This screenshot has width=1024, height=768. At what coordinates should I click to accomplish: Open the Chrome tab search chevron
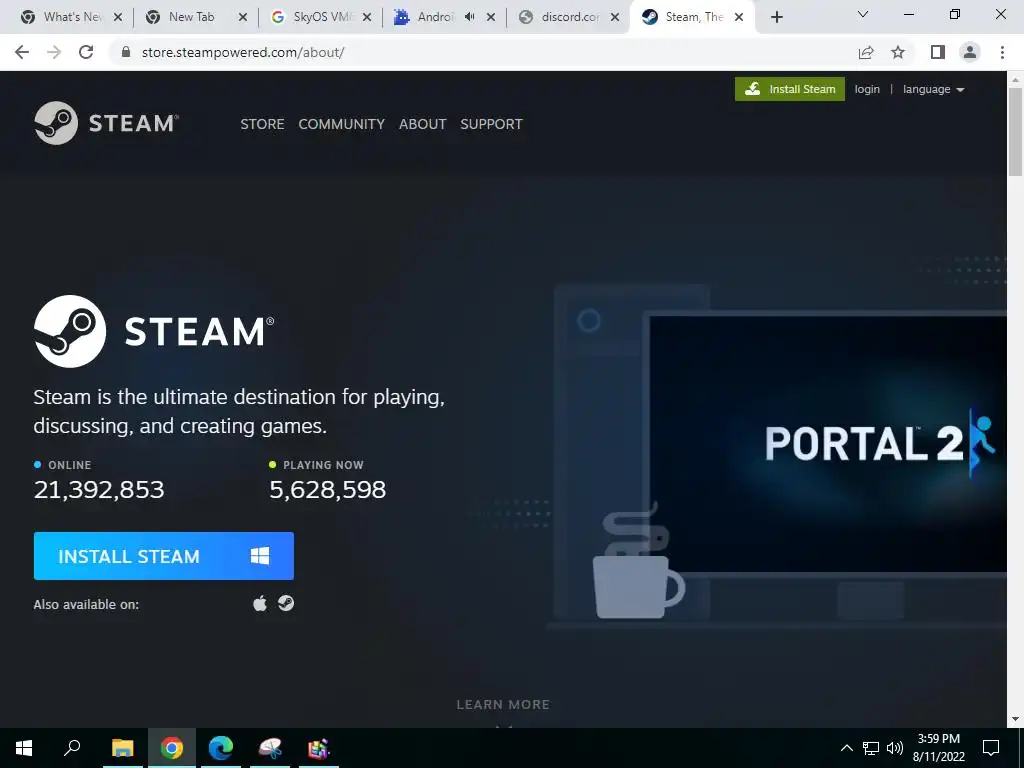(863, 14)
